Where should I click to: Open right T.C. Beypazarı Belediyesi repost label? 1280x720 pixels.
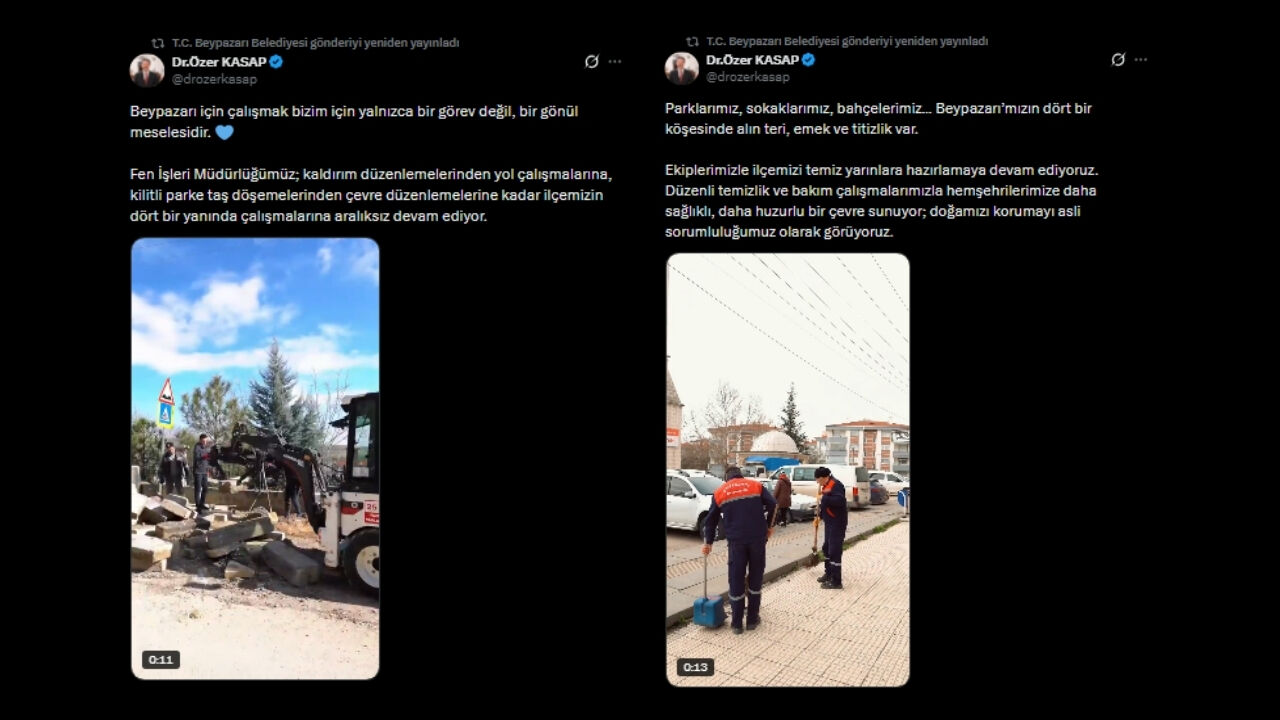click(x=847, y=41)
